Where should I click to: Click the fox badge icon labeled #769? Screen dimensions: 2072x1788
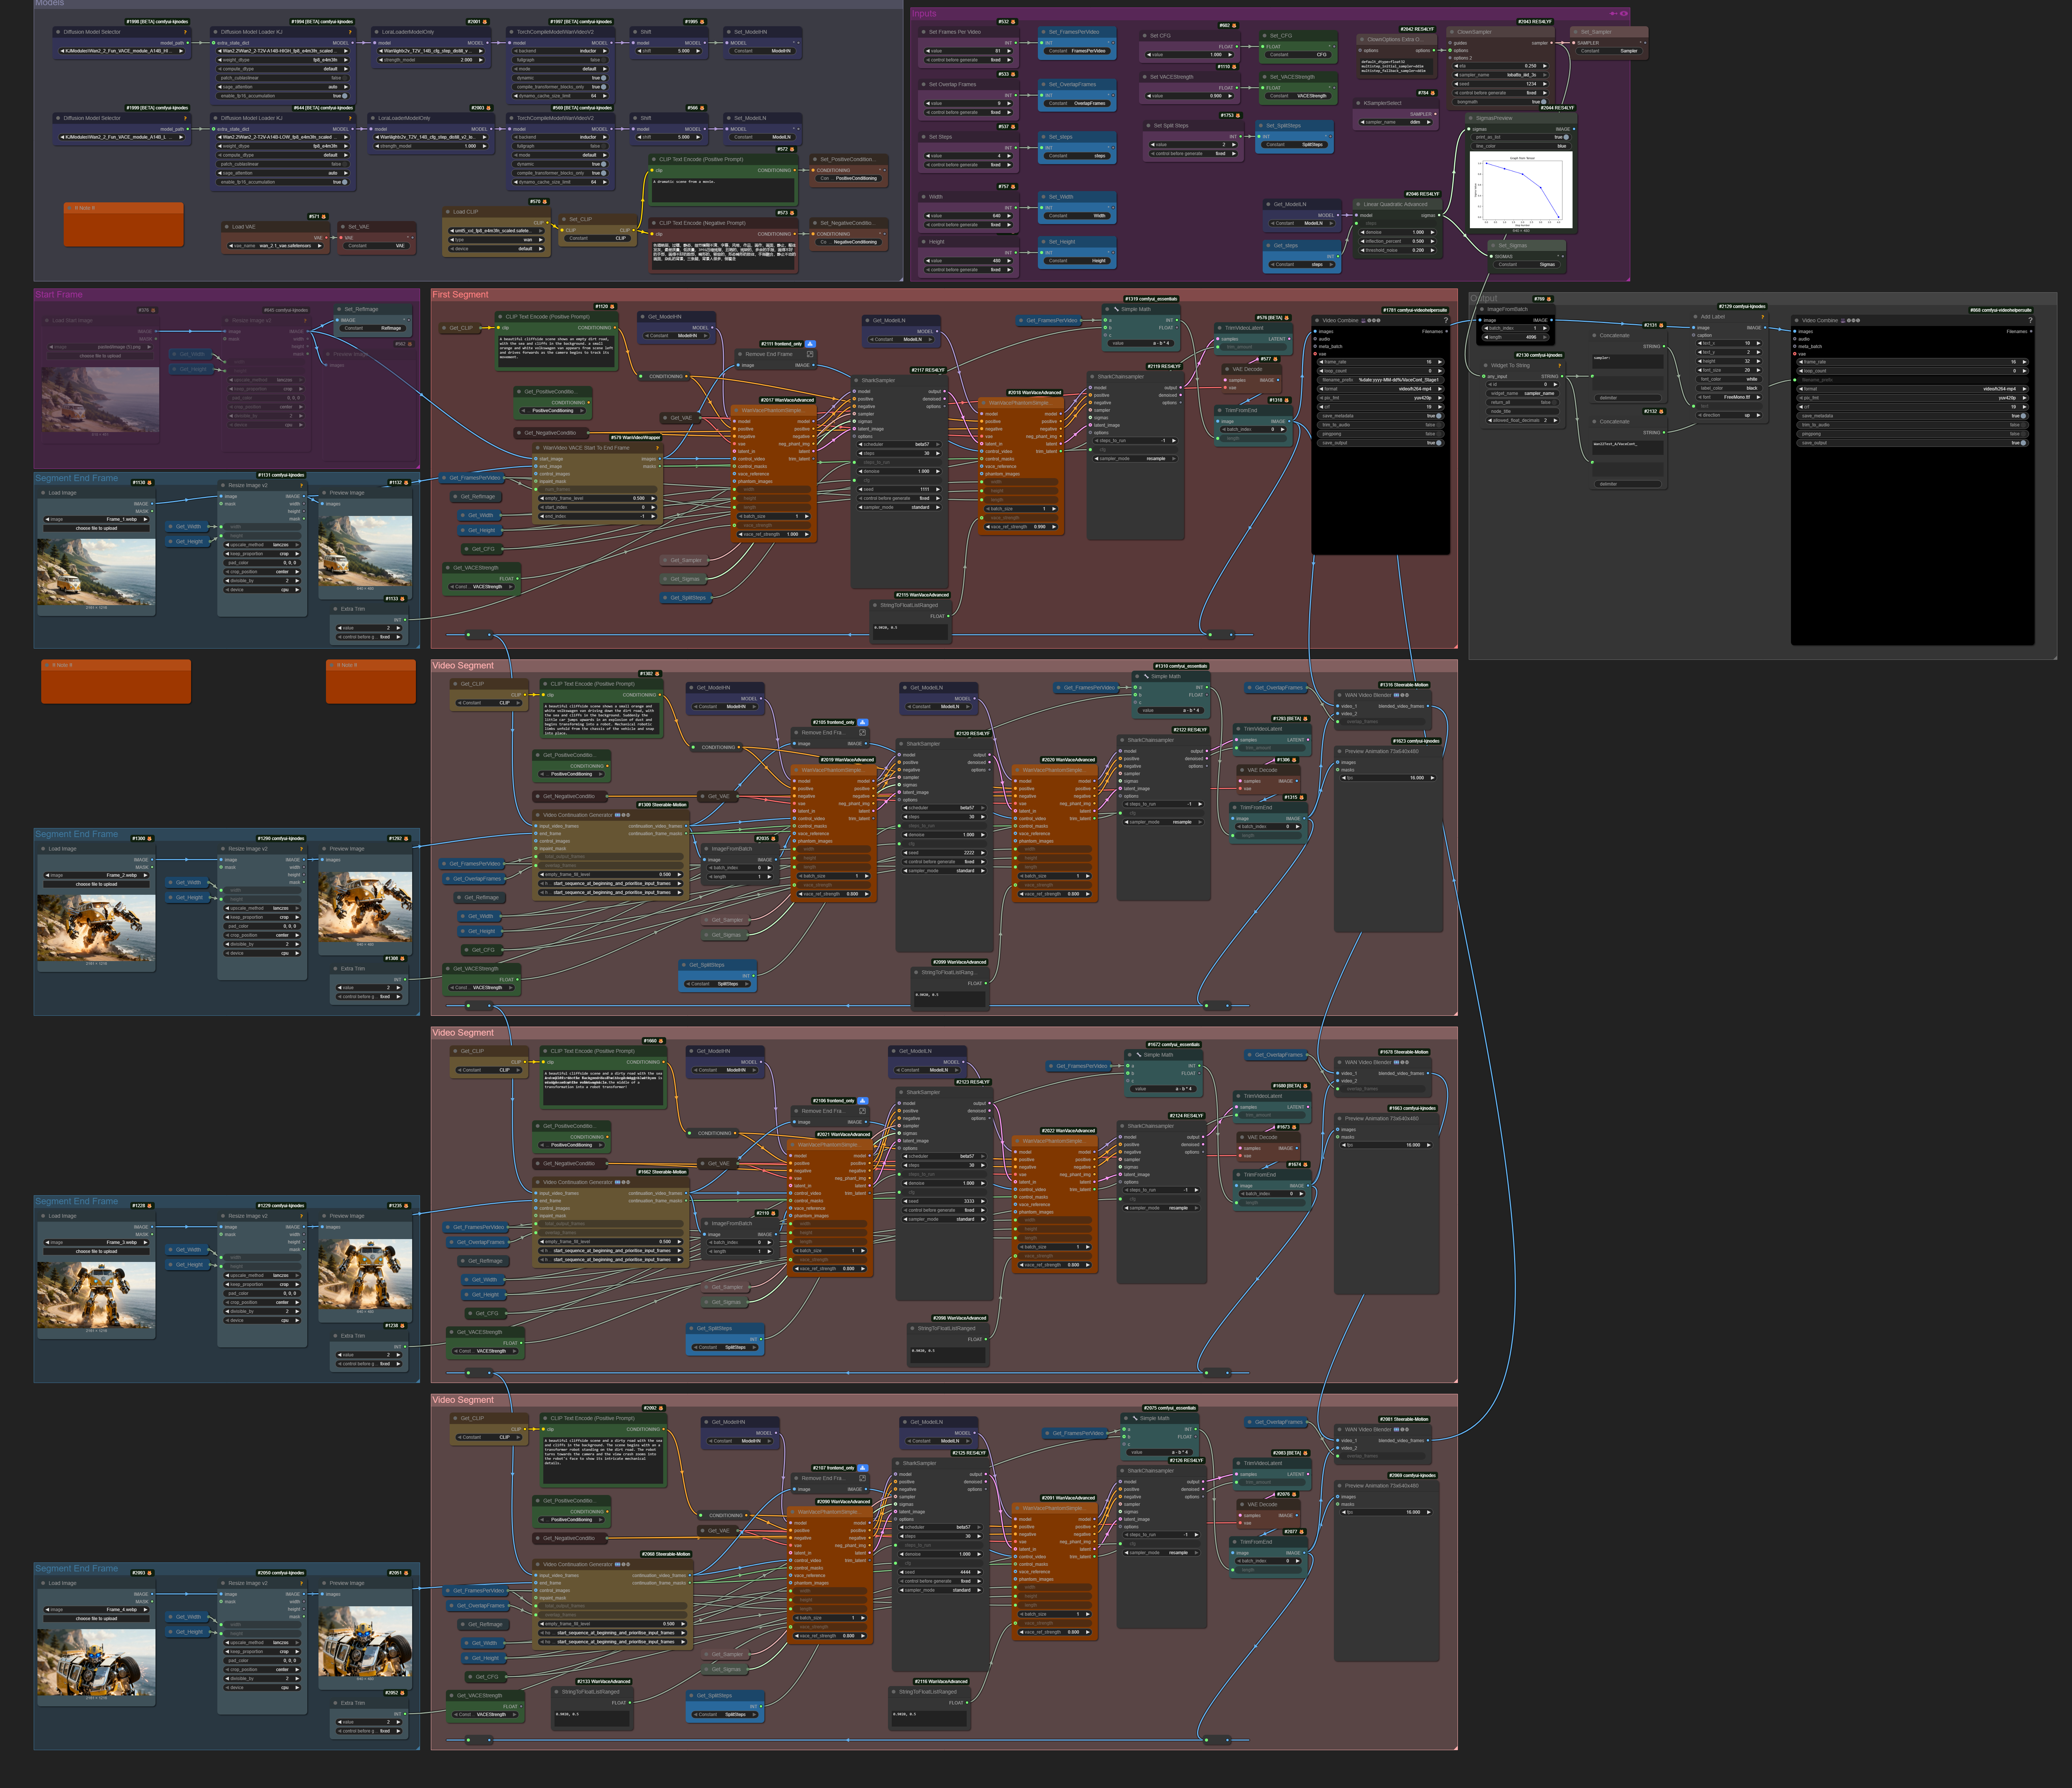[x=1549, y=299]
